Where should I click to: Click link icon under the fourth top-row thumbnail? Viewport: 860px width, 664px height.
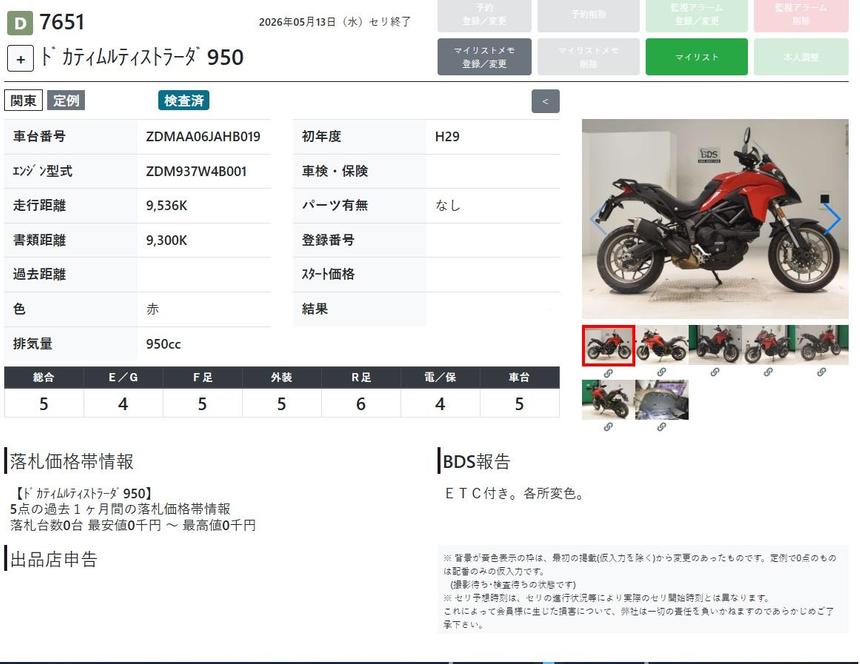[768, 372]
